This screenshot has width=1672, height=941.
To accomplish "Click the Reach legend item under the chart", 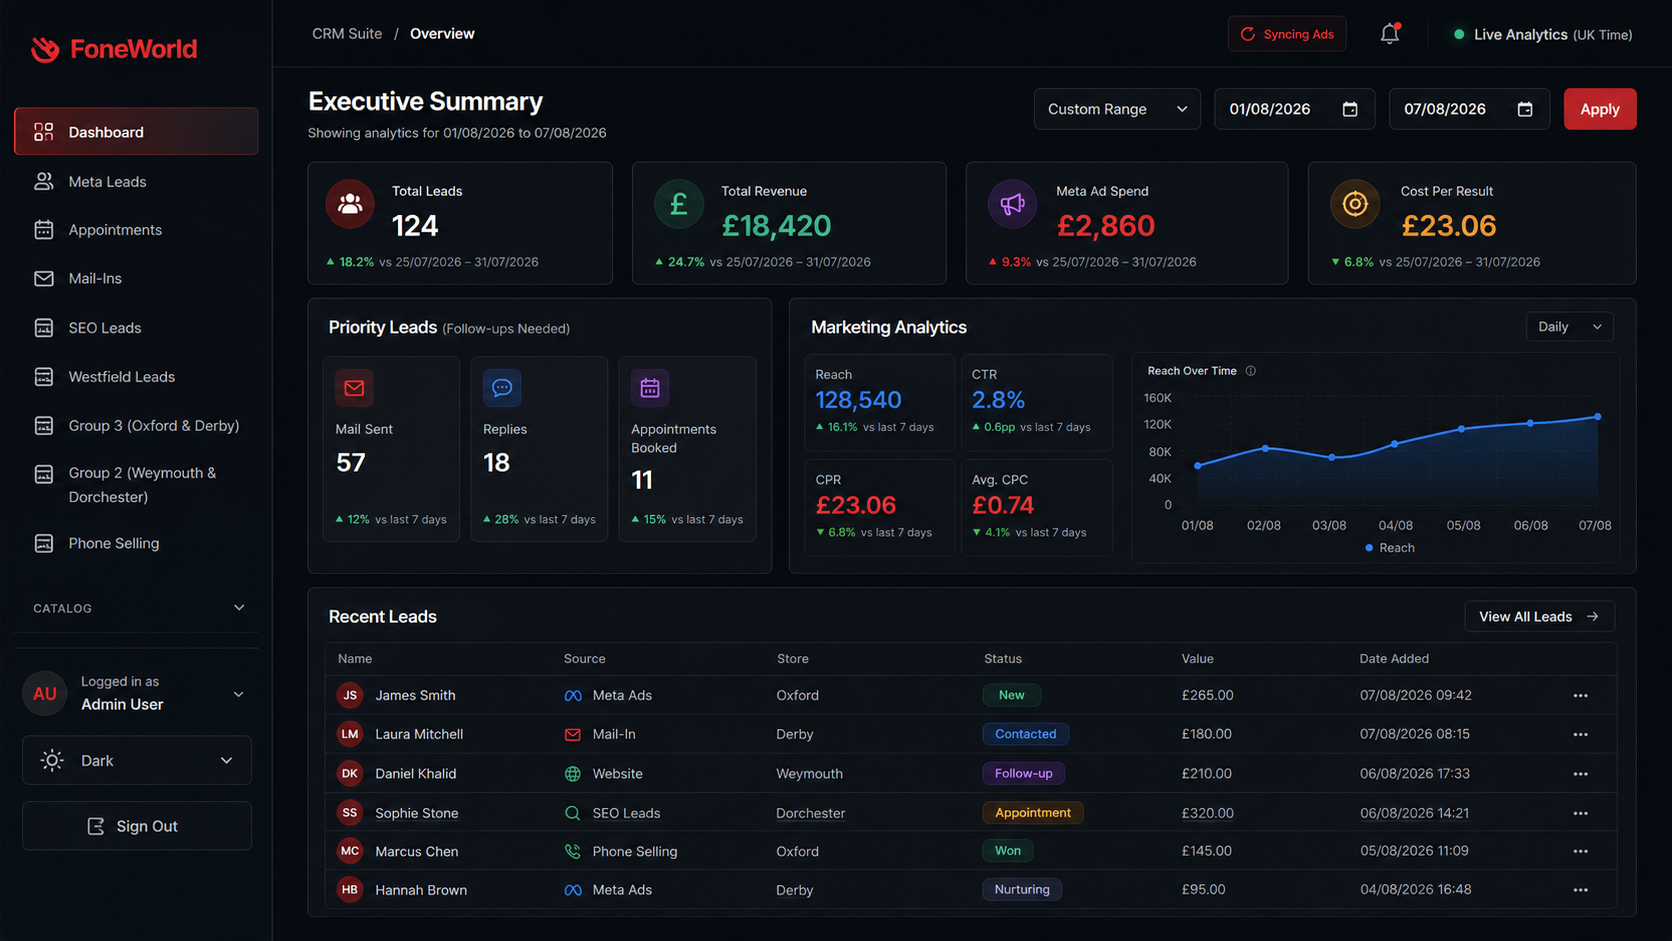I will click(1390, 548).
